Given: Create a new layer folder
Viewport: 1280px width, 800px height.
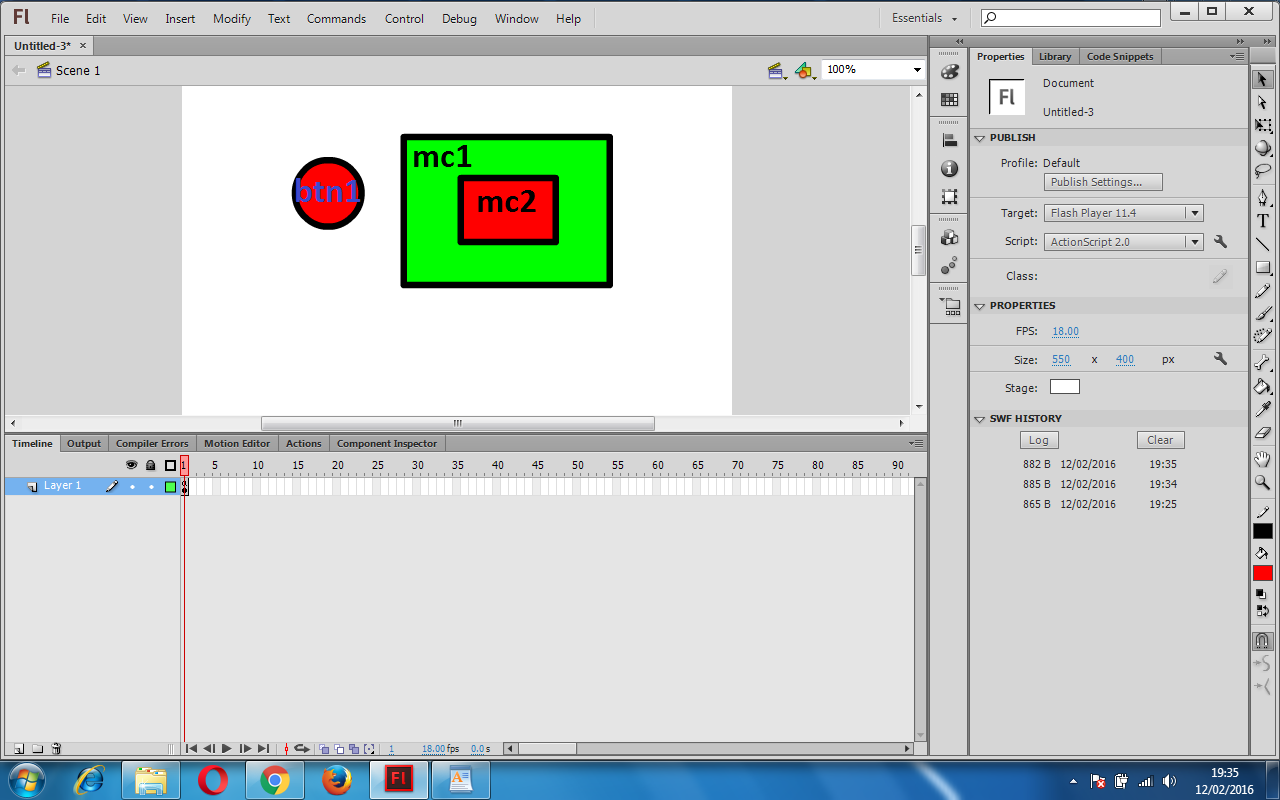Looking at the screenshot, I should pos(37,748).
